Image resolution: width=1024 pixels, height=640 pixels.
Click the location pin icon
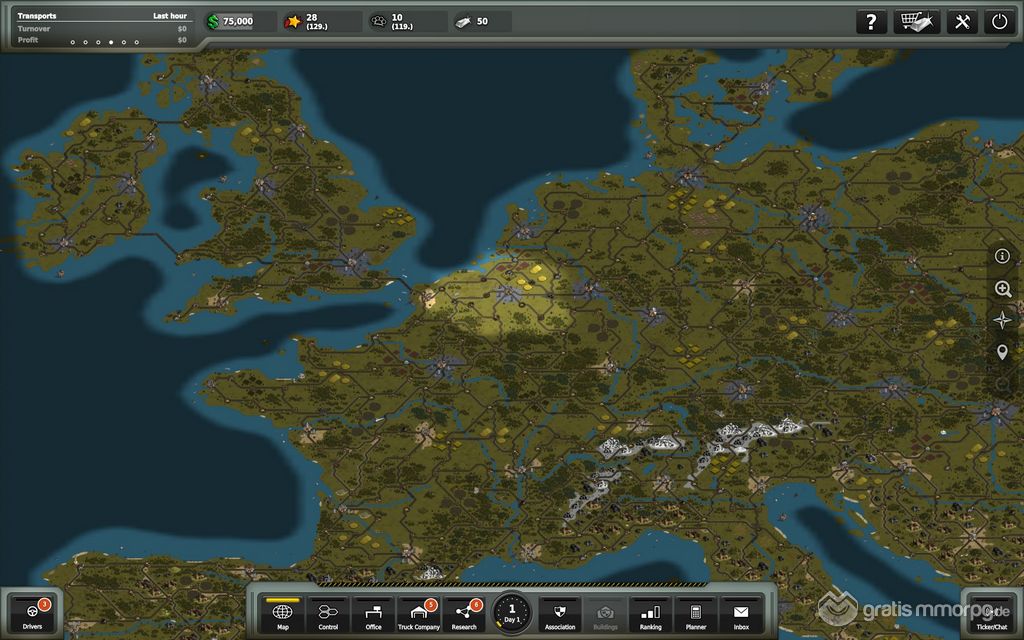tap(1002, 352)
